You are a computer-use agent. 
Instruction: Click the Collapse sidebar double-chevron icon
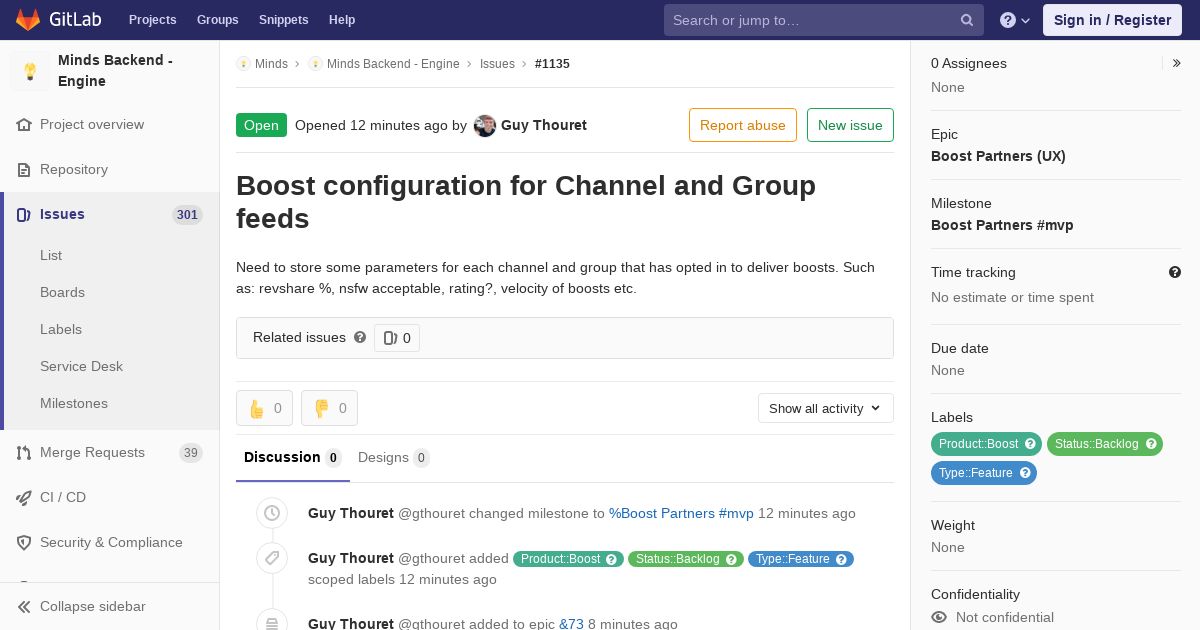[x=24, y=607]
